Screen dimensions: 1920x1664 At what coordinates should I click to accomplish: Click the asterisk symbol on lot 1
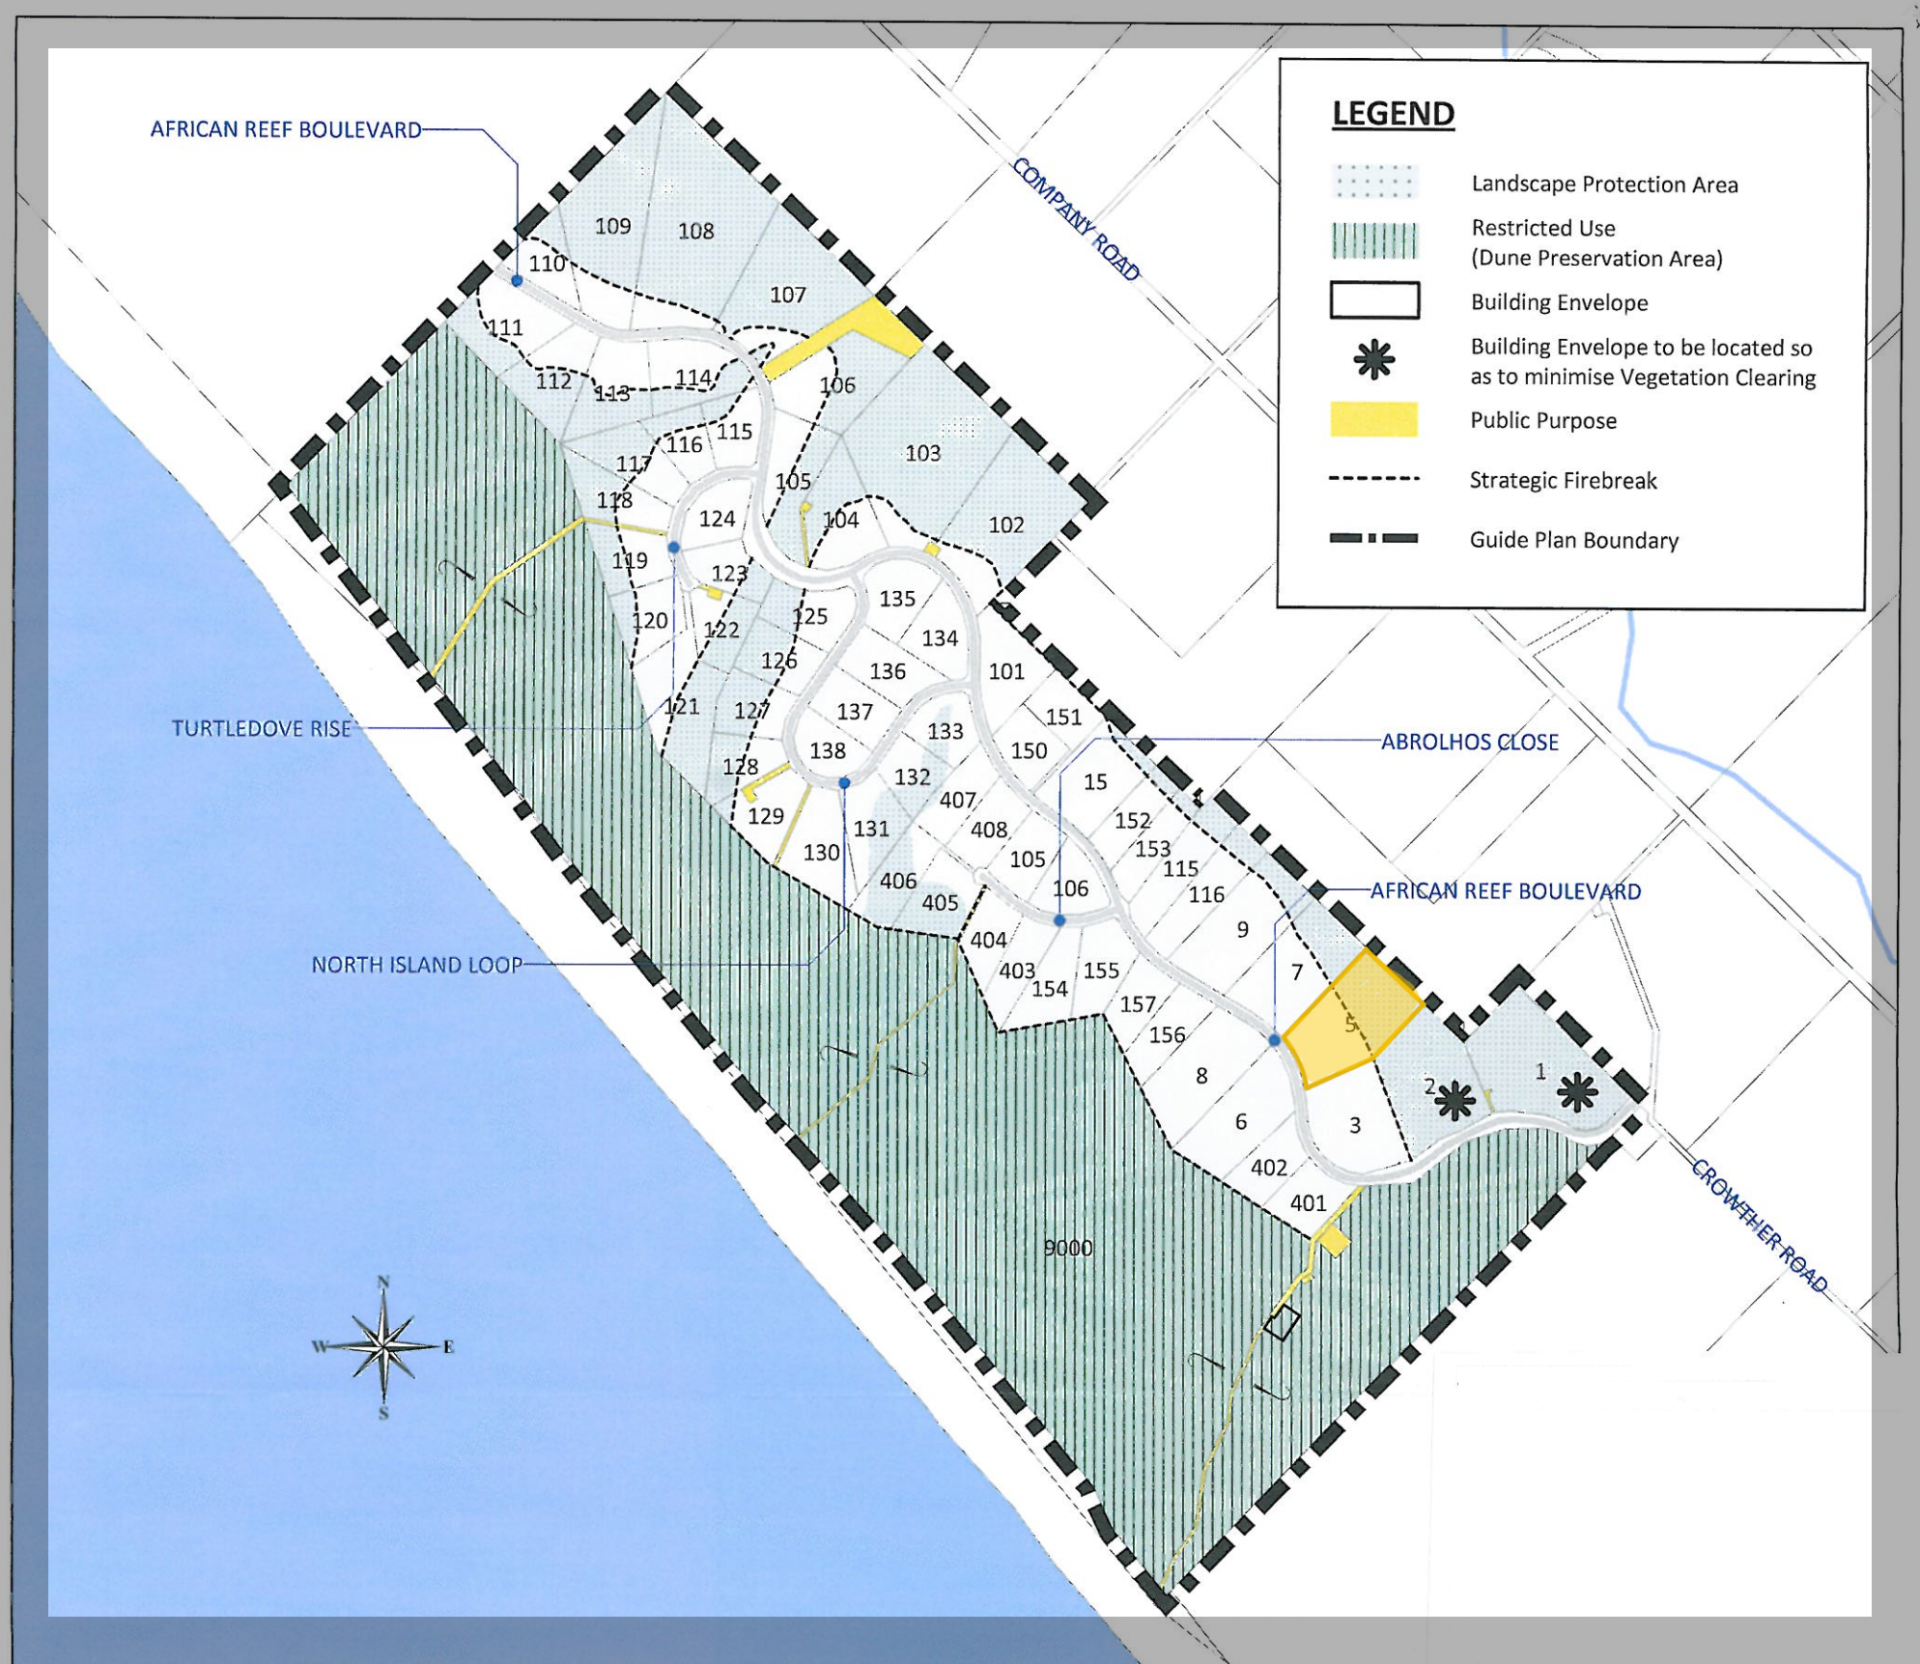click(1577, 1092)
